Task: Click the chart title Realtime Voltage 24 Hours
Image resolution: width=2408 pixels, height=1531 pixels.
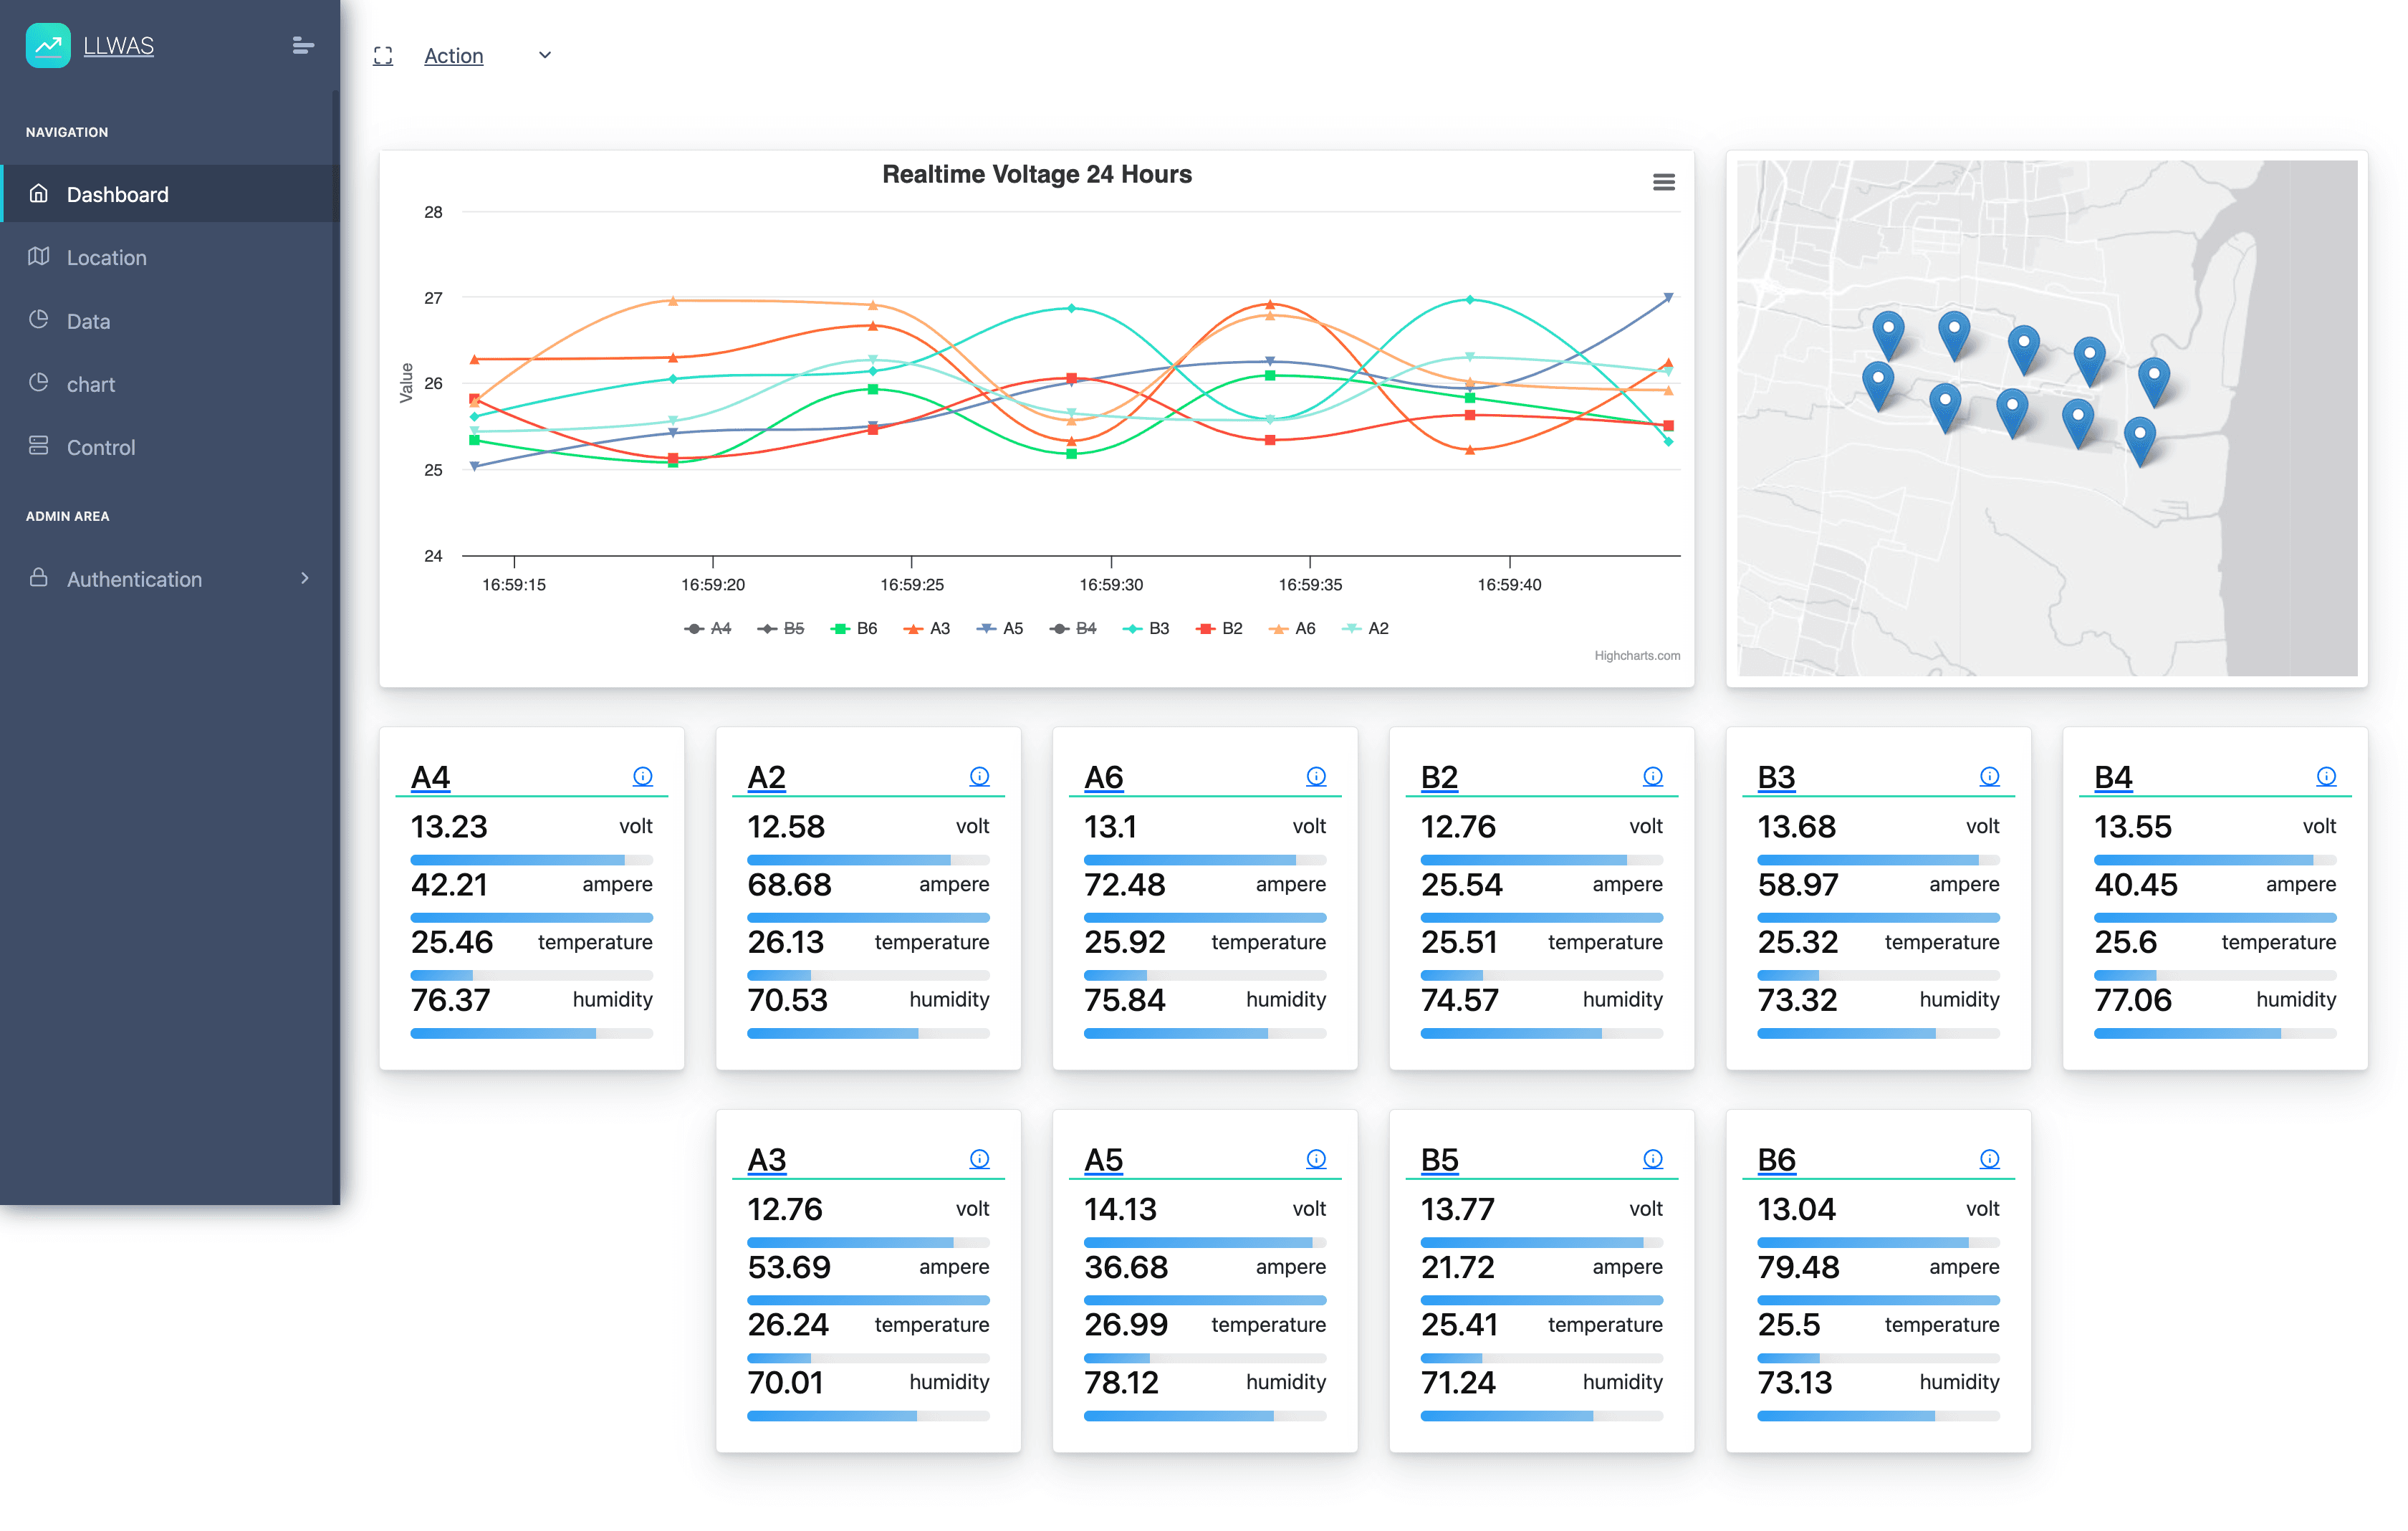Action: (x=1036, y=174)
